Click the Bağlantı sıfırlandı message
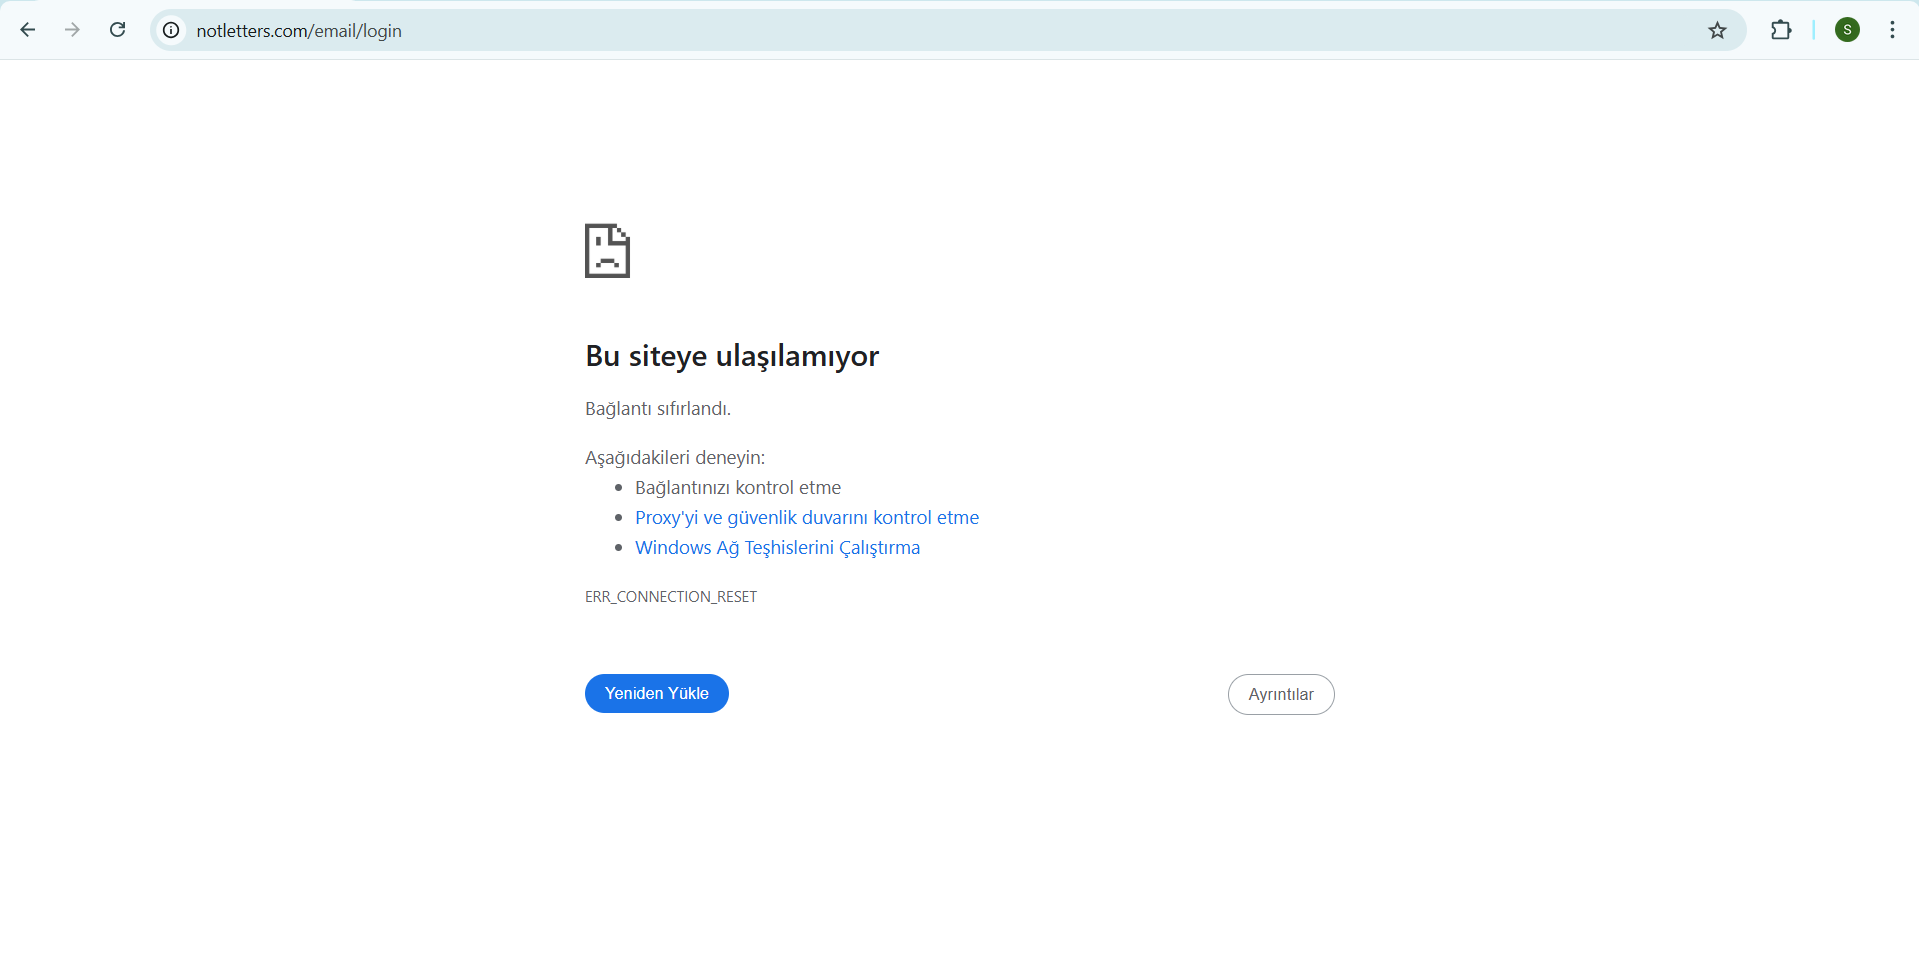Screen dimensions: 1919x963 pos(658,408)
